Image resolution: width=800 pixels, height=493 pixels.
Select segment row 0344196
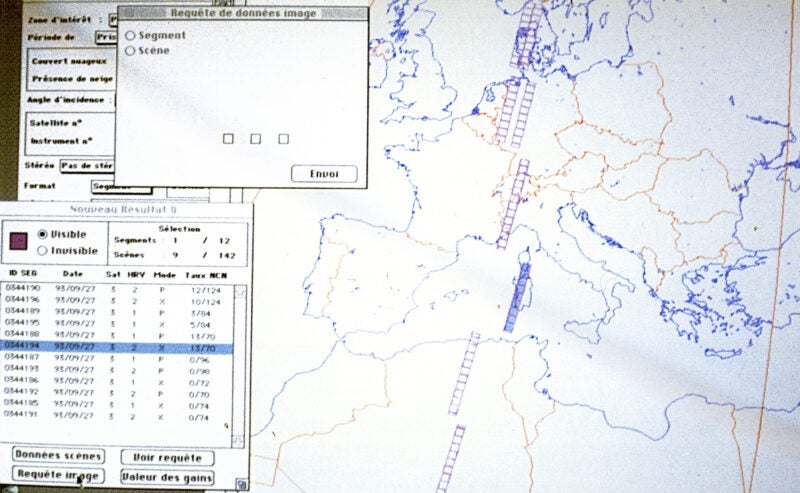coord(116,301)
